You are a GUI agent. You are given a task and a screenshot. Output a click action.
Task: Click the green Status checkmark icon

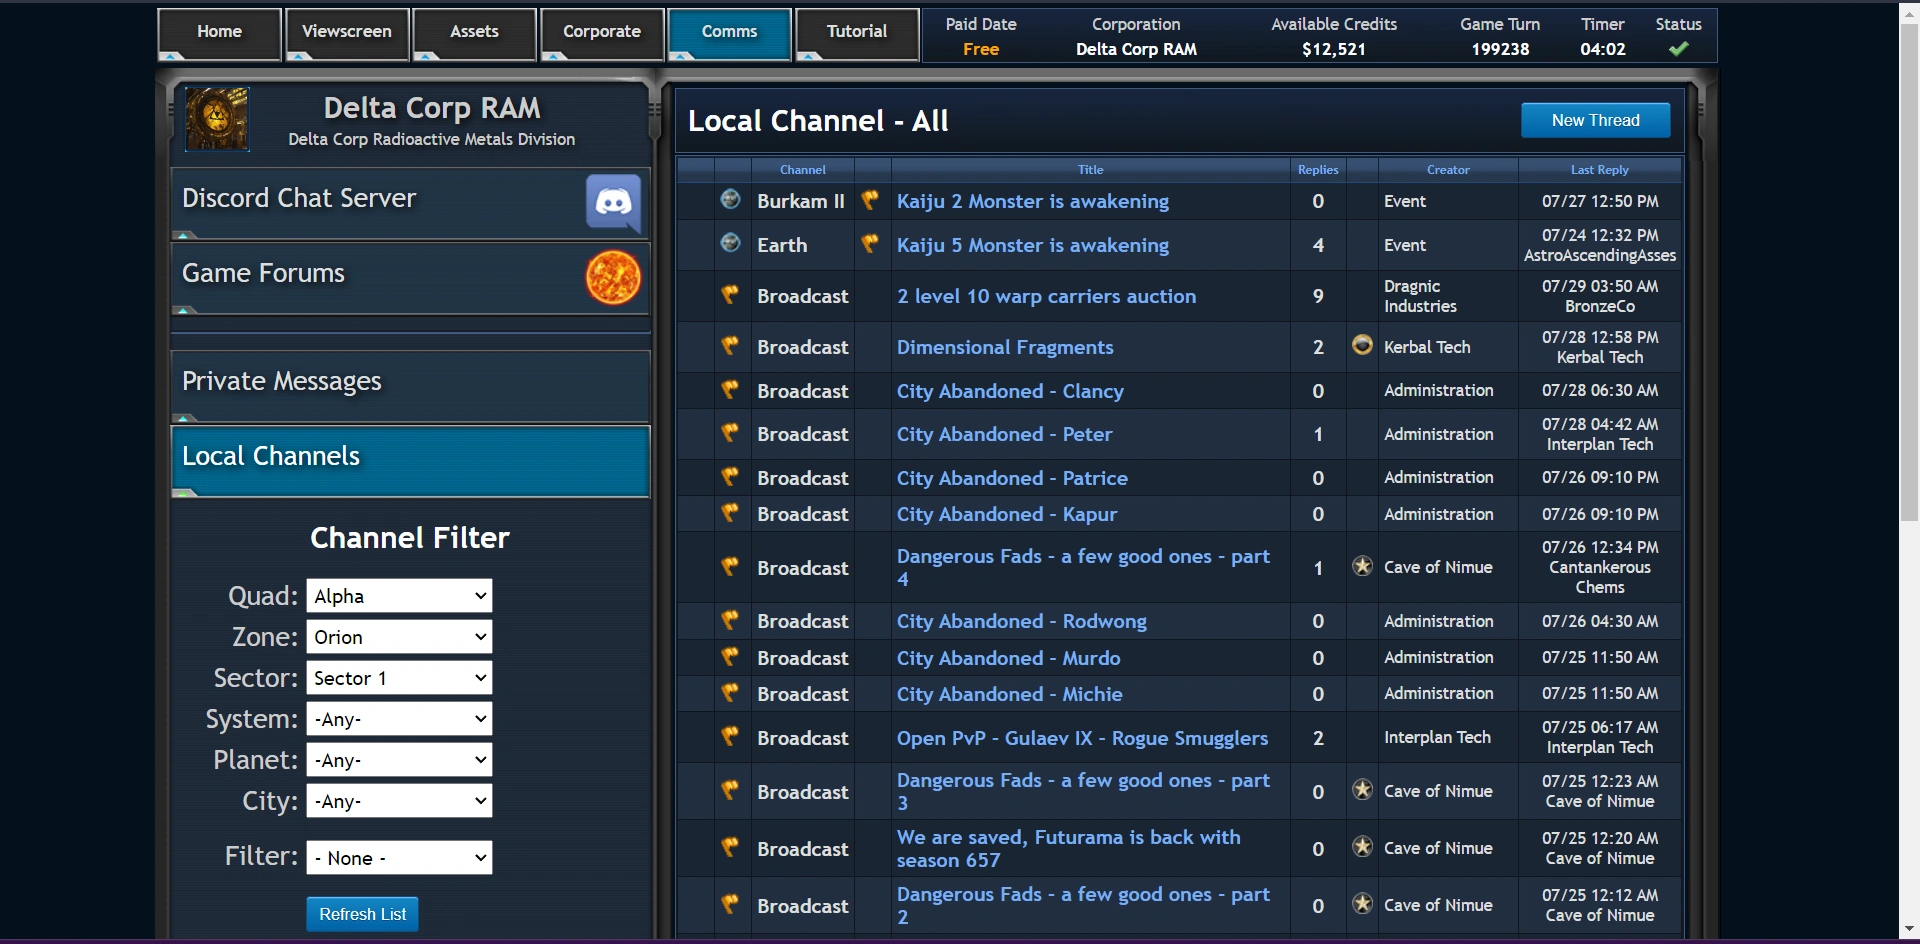pos(1679,49)
